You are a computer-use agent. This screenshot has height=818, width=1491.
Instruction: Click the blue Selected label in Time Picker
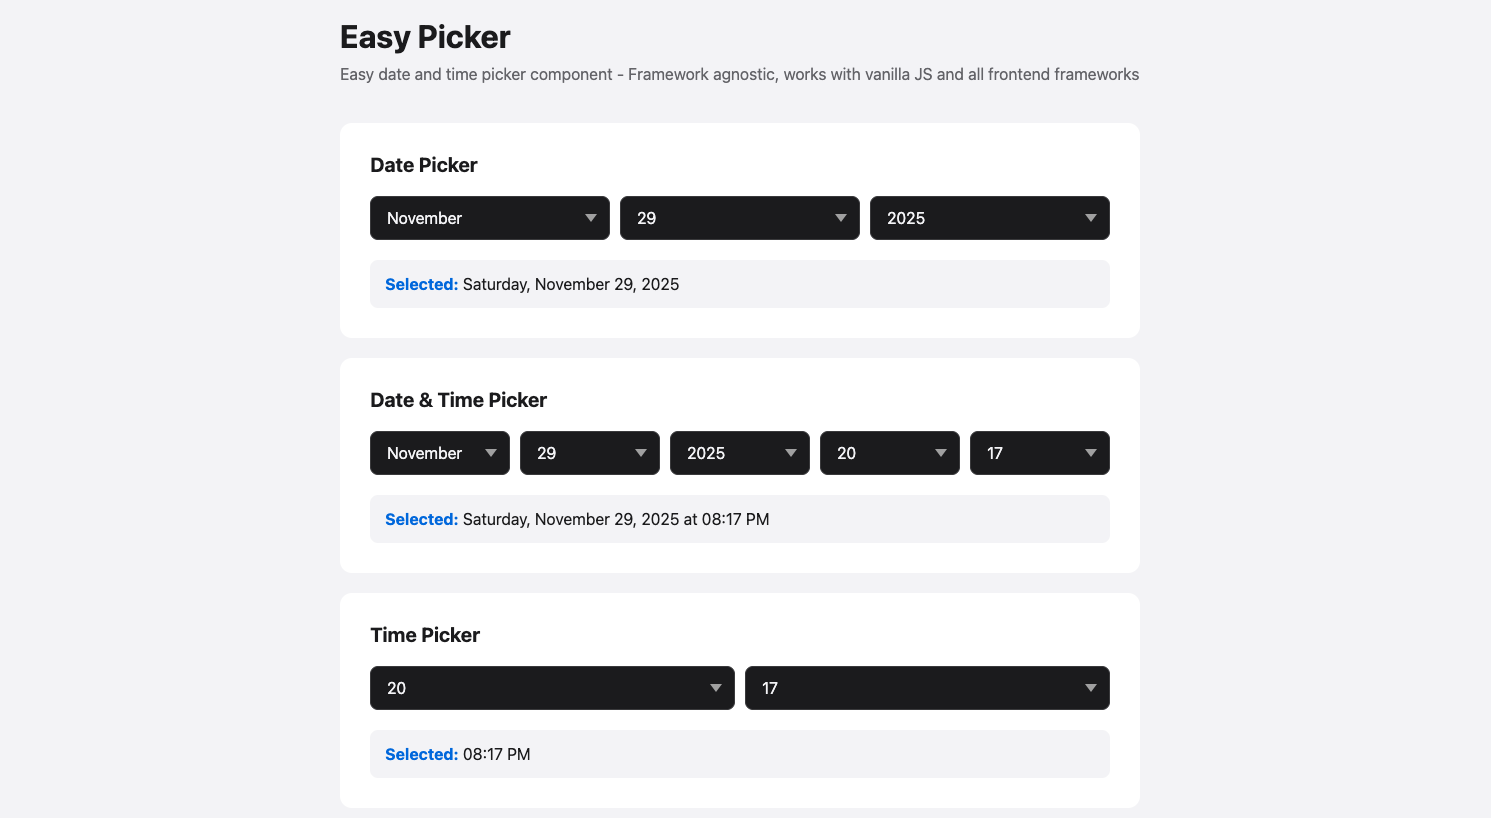pyautogui.click(x=421, y=754)
